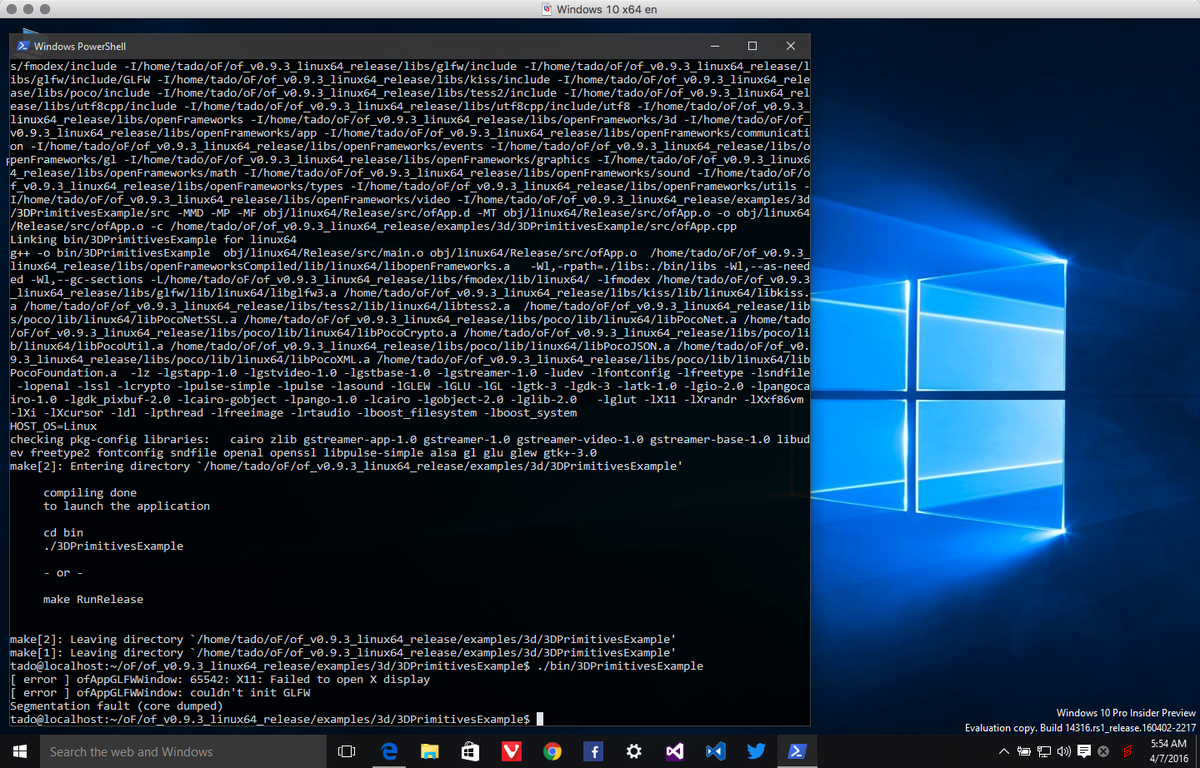
Task: Maximize the Windows PowerShell window
Action: coord(752,46)
